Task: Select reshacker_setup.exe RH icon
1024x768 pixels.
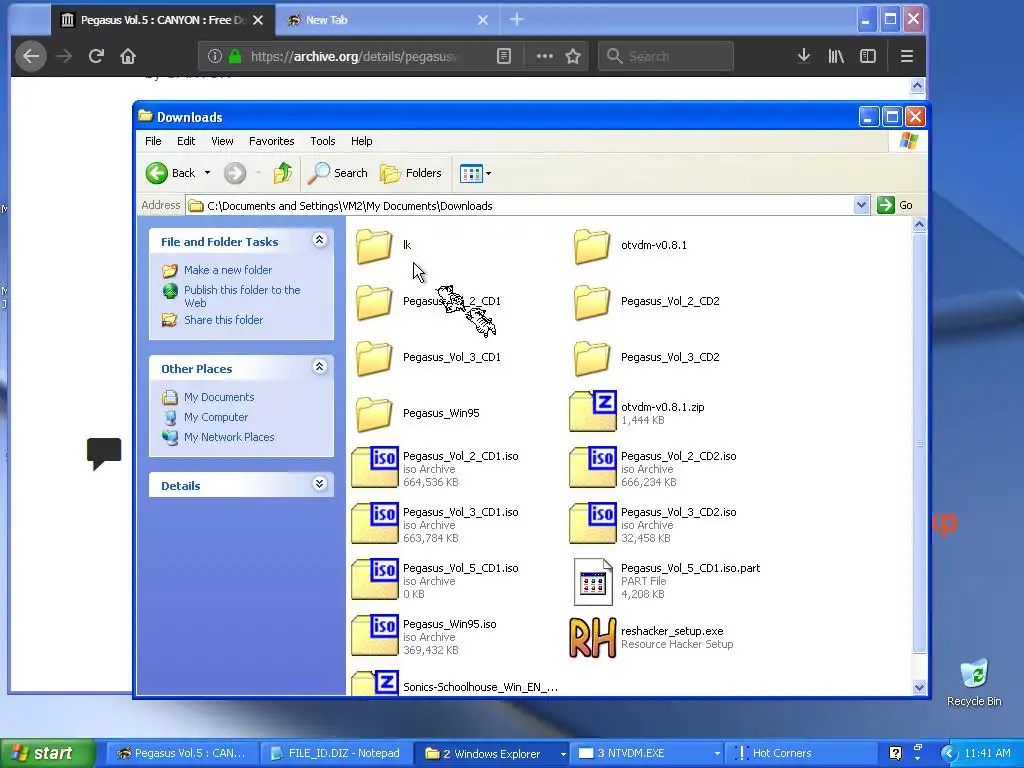Action: point(592,638)
